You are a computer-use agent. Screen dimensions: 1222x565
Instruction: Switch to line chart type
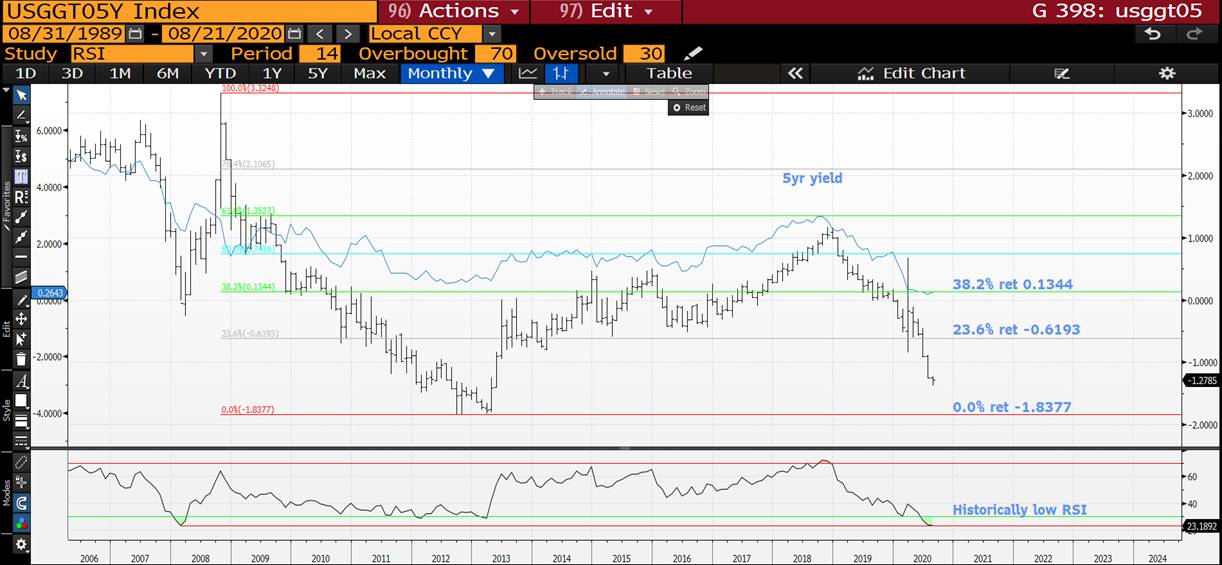coord(528,73)
